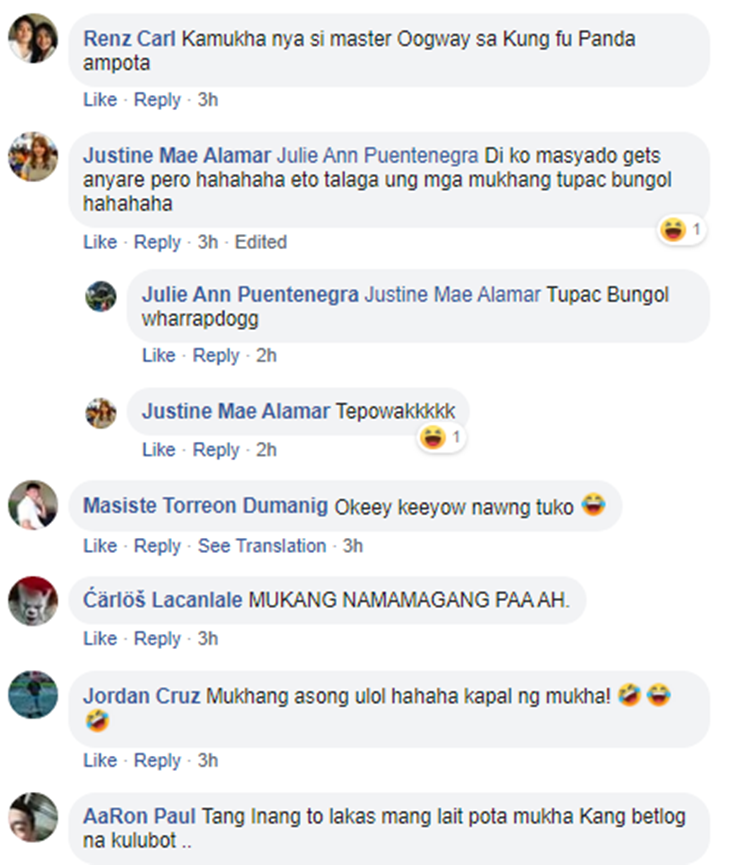Viewport: 750px width, 865px height.
Task: Reply to Renz Carl's comment
Action: tap(157, 100)
